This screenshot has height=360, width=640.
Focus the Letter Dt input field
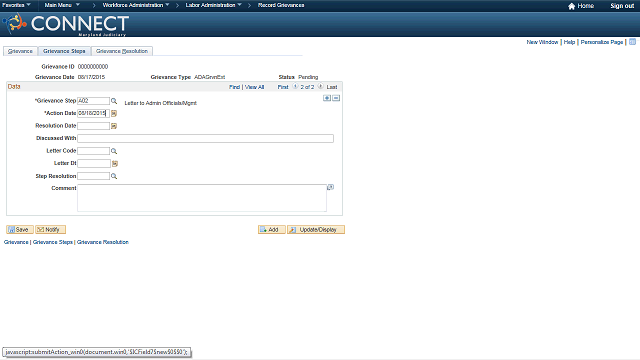click(94, 164)
